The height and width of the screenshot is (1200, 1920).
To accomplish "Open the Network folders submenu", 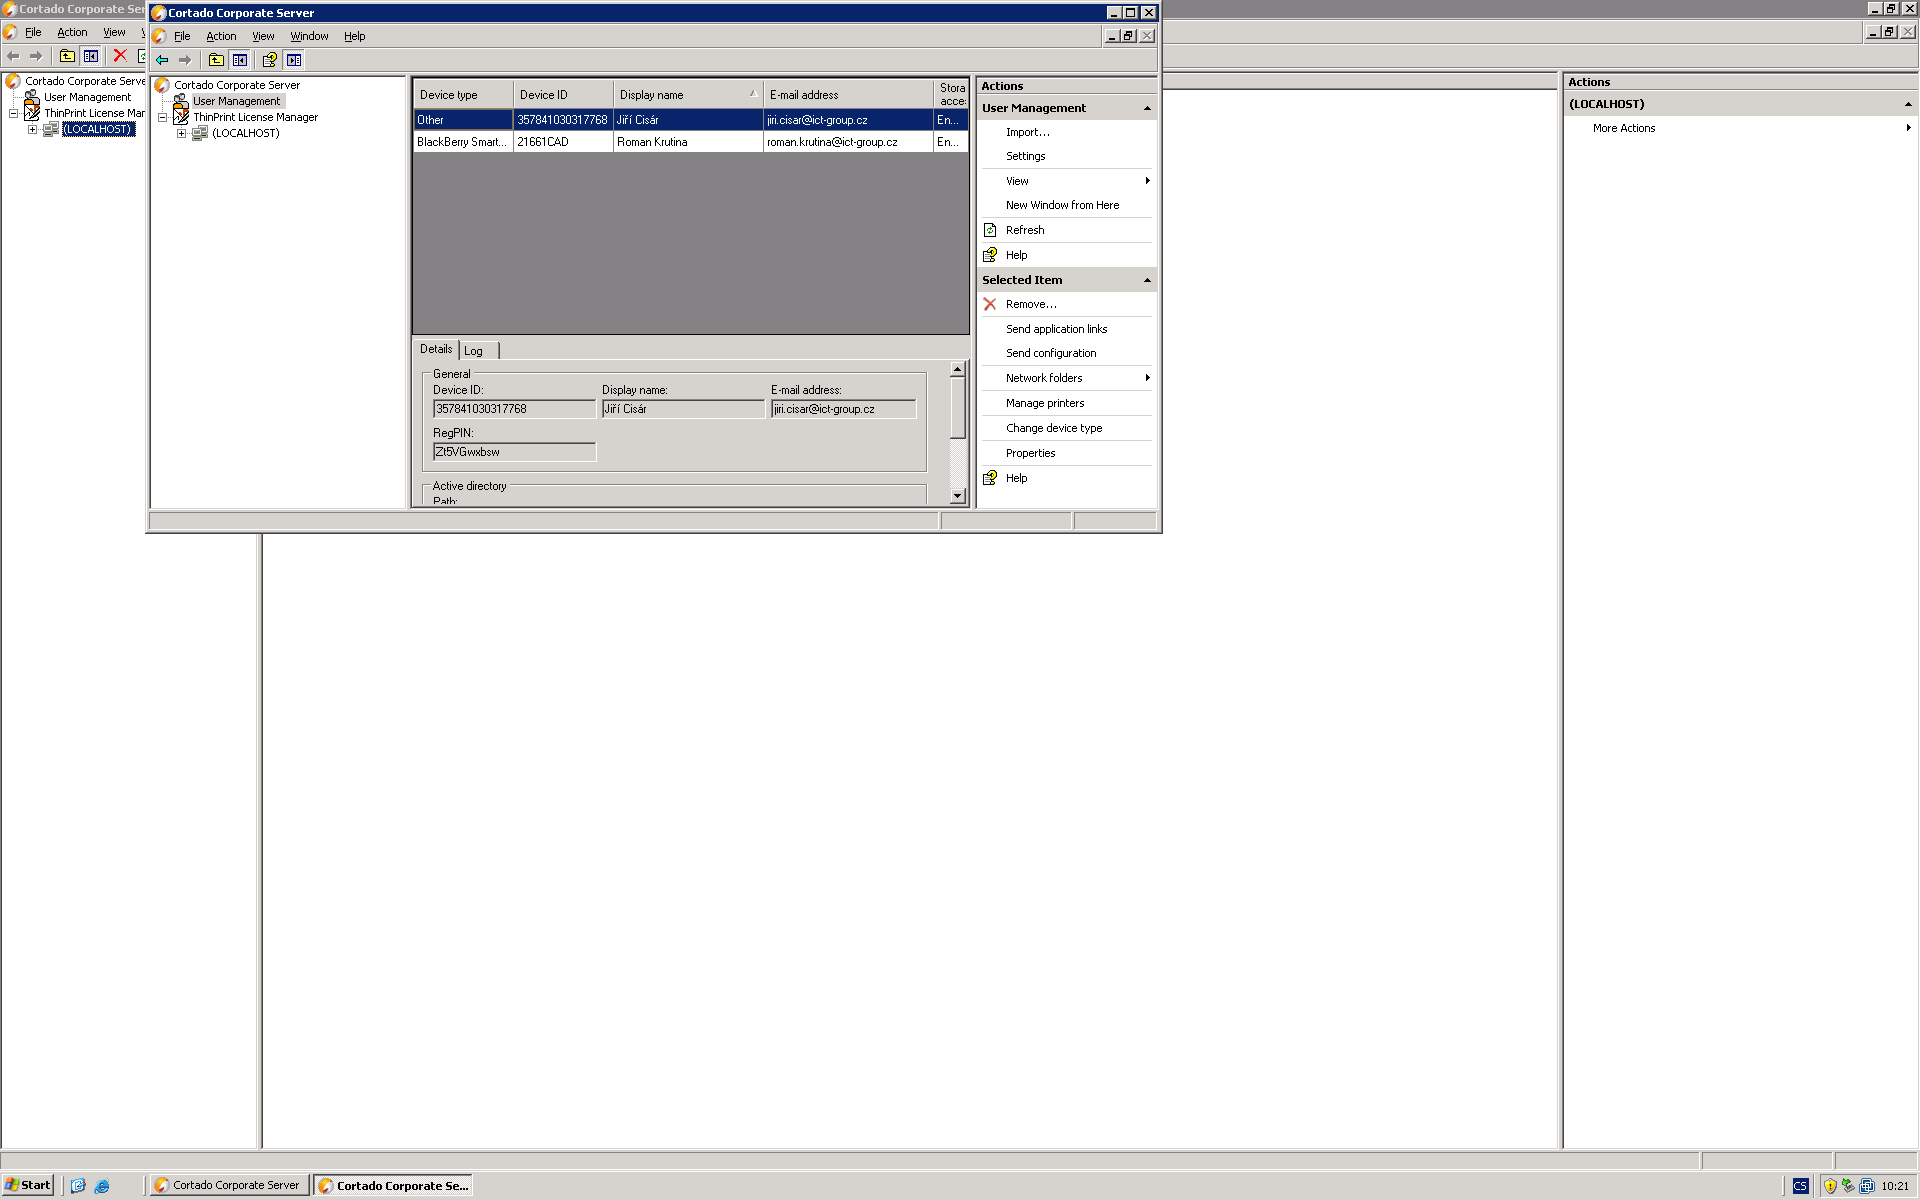I will [1044, 378].
